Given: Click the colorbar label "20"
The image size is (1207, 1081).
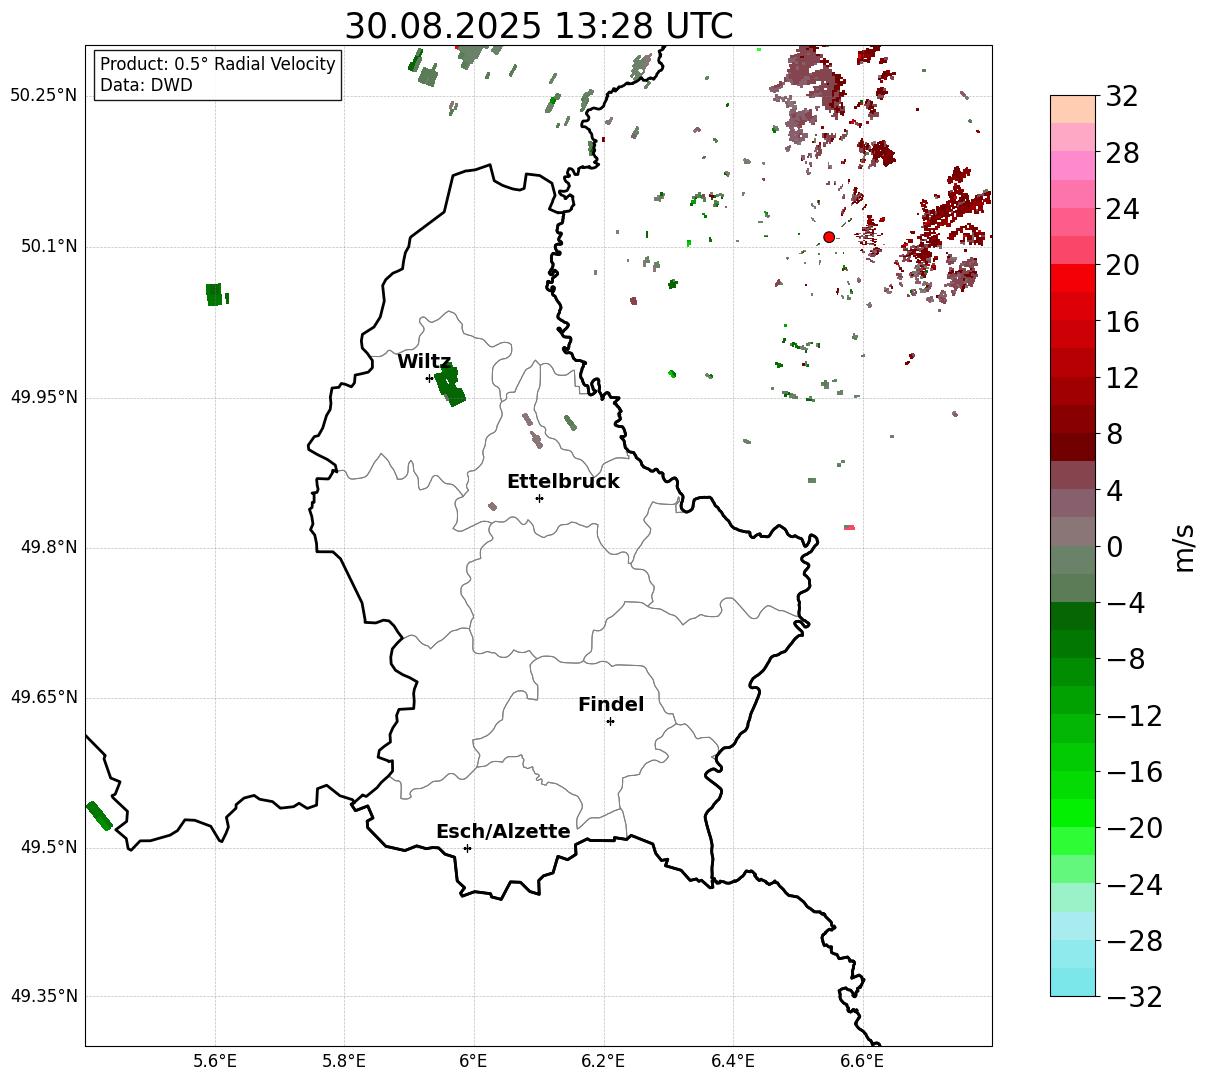Looking at the screenshot, I should (x=1121, y=266).
